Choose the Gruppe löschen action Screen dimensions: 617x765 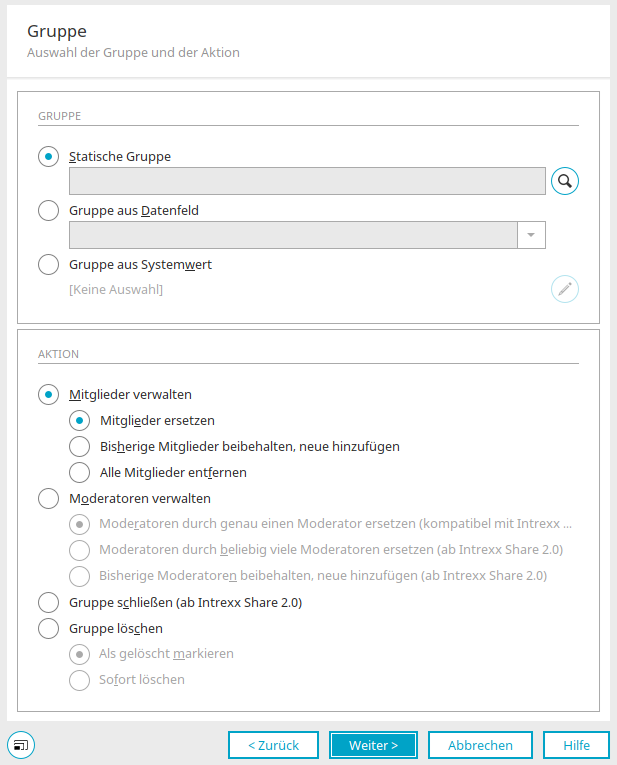point(48,628)
